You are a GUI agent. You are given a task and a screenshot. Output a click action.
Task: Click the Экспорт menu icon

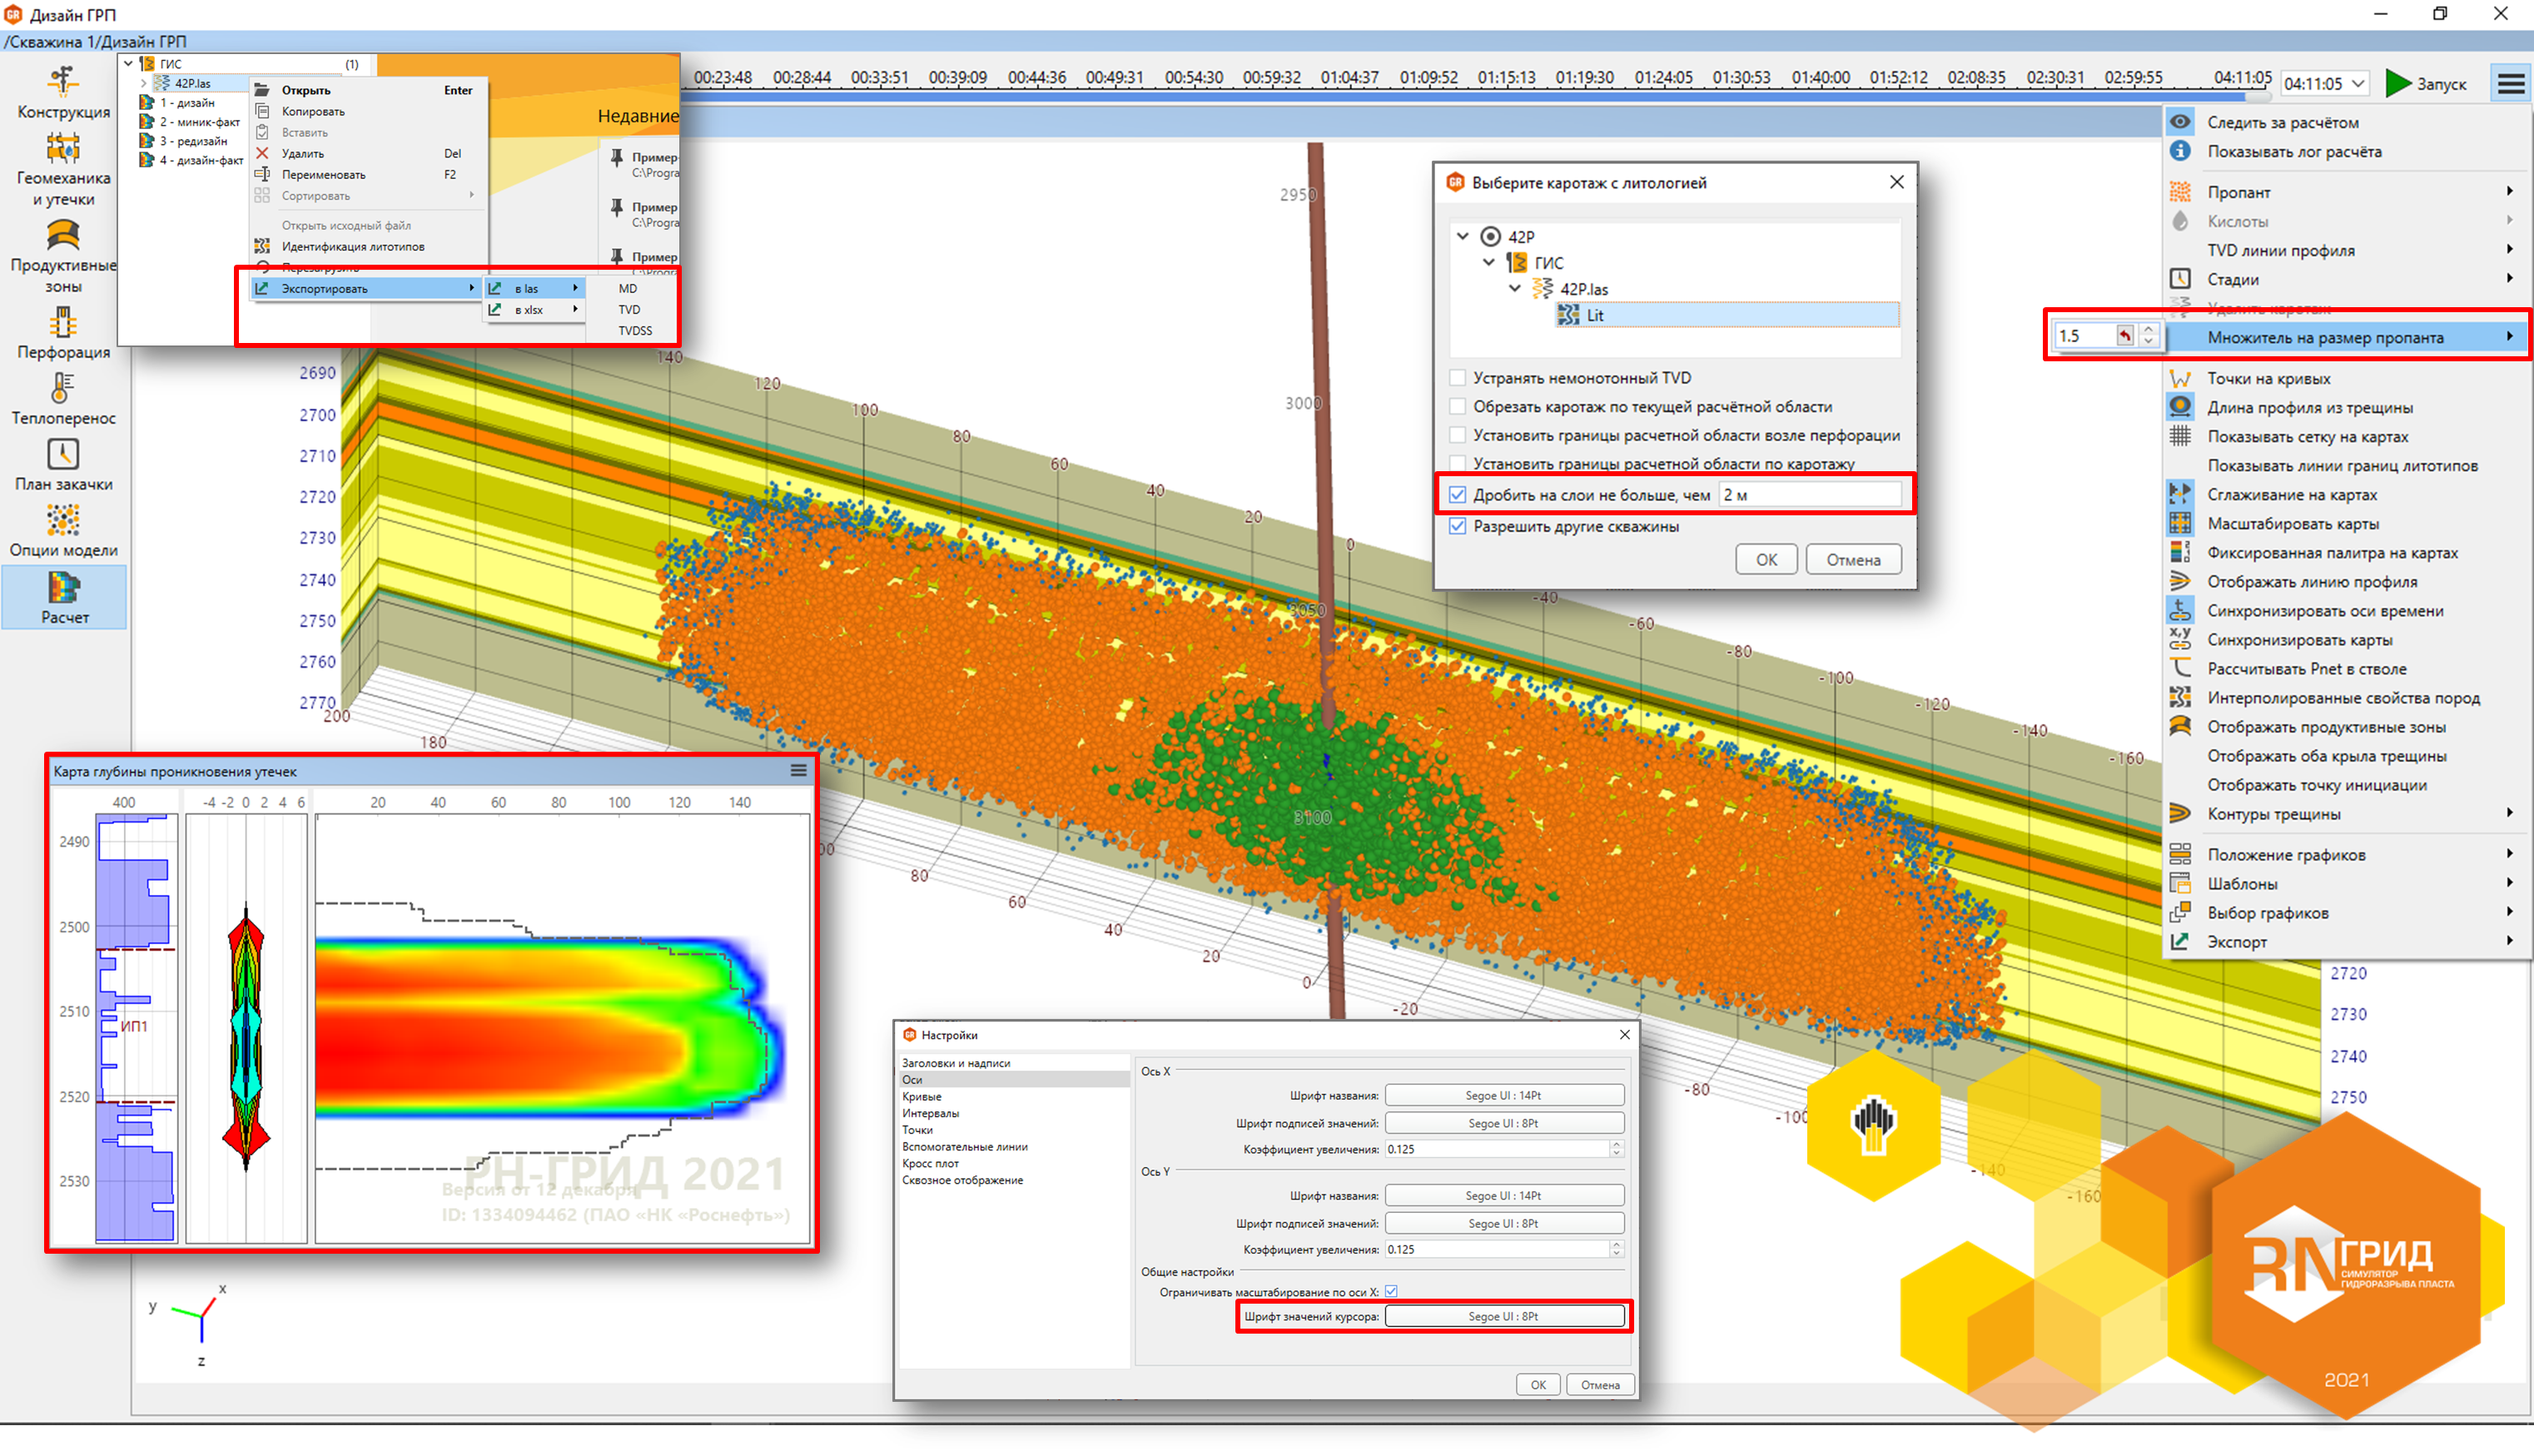(2180, 941)
